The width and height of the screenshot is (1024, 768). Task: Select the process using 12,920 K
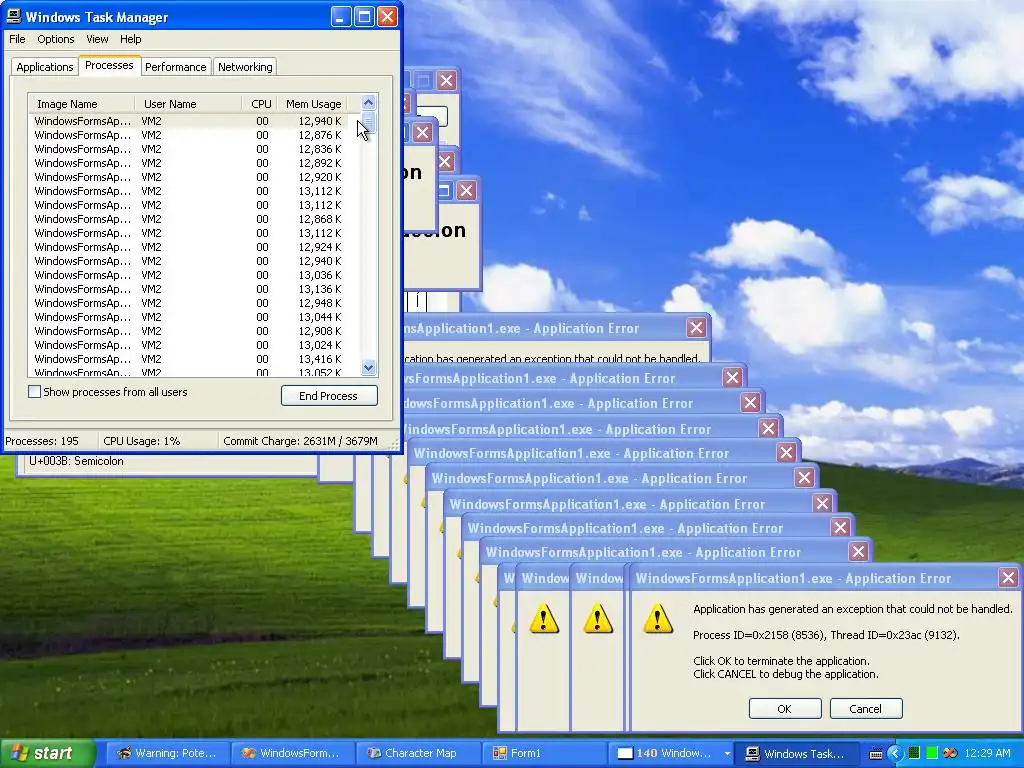[x=193, y=177]
